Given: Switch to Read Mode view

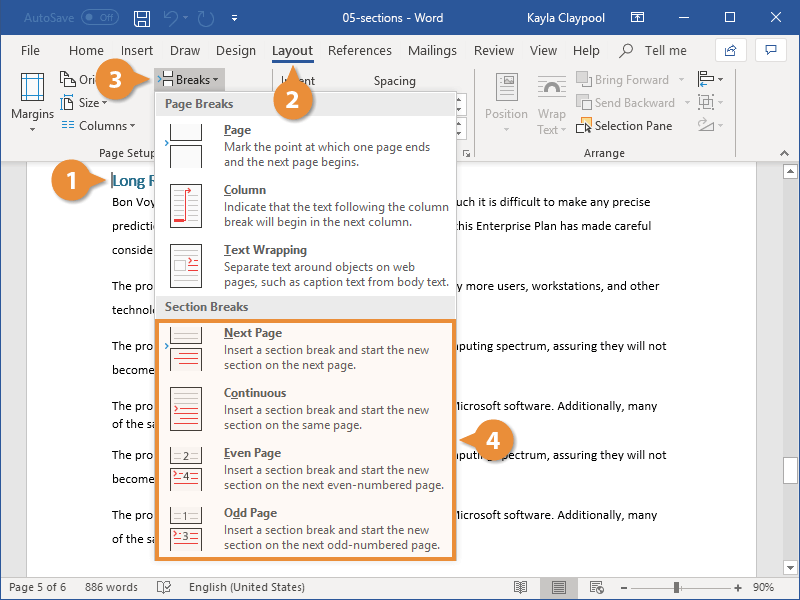Looking at the screenshot, I should click(521, 587).
